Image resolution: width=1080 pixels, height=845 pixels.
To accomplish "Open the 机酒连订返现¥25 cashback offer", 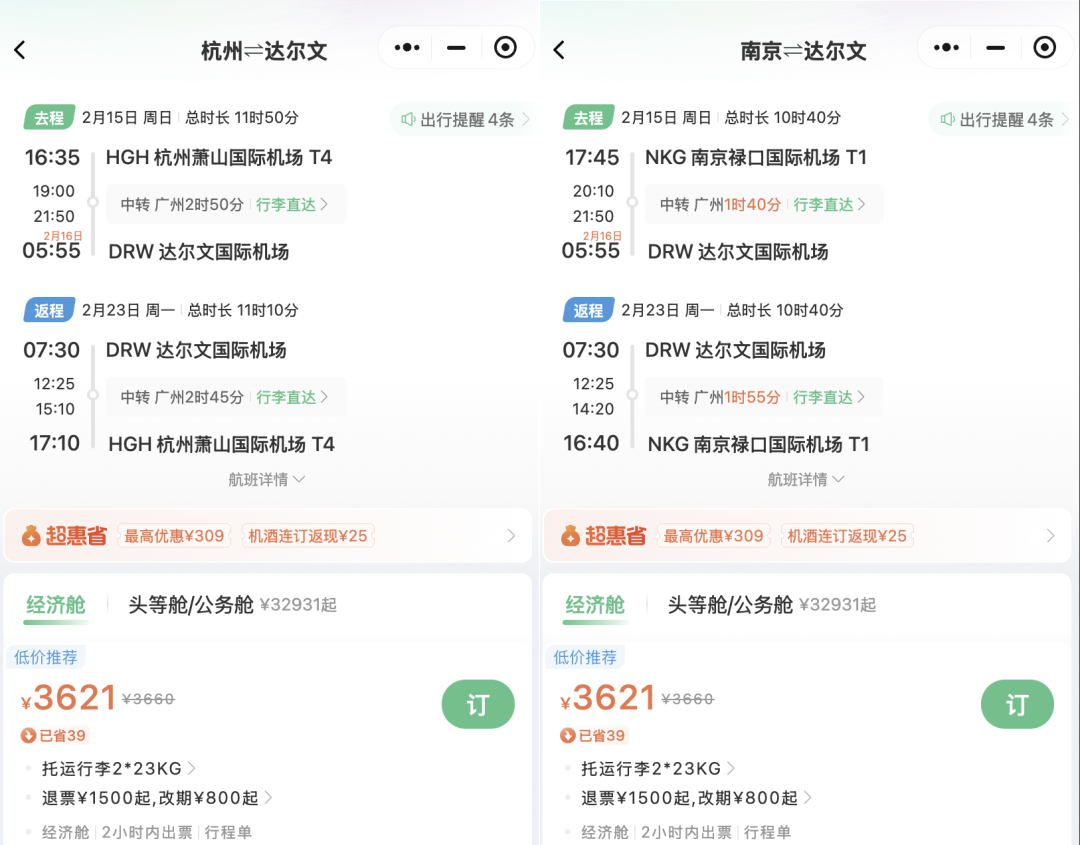I will [x=310, y=535].
